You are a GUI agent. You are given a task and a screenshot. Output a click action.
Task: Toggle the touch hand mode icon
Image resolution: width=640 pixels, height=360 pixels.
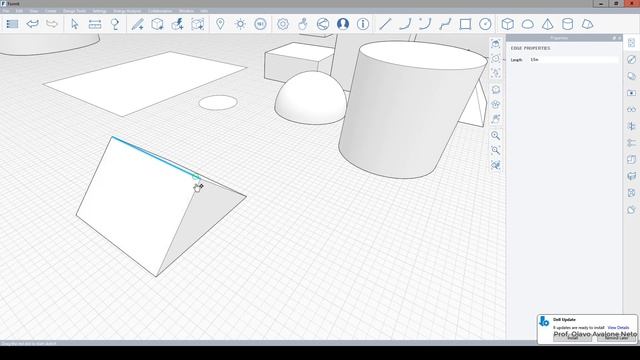(x=302, y=24)
